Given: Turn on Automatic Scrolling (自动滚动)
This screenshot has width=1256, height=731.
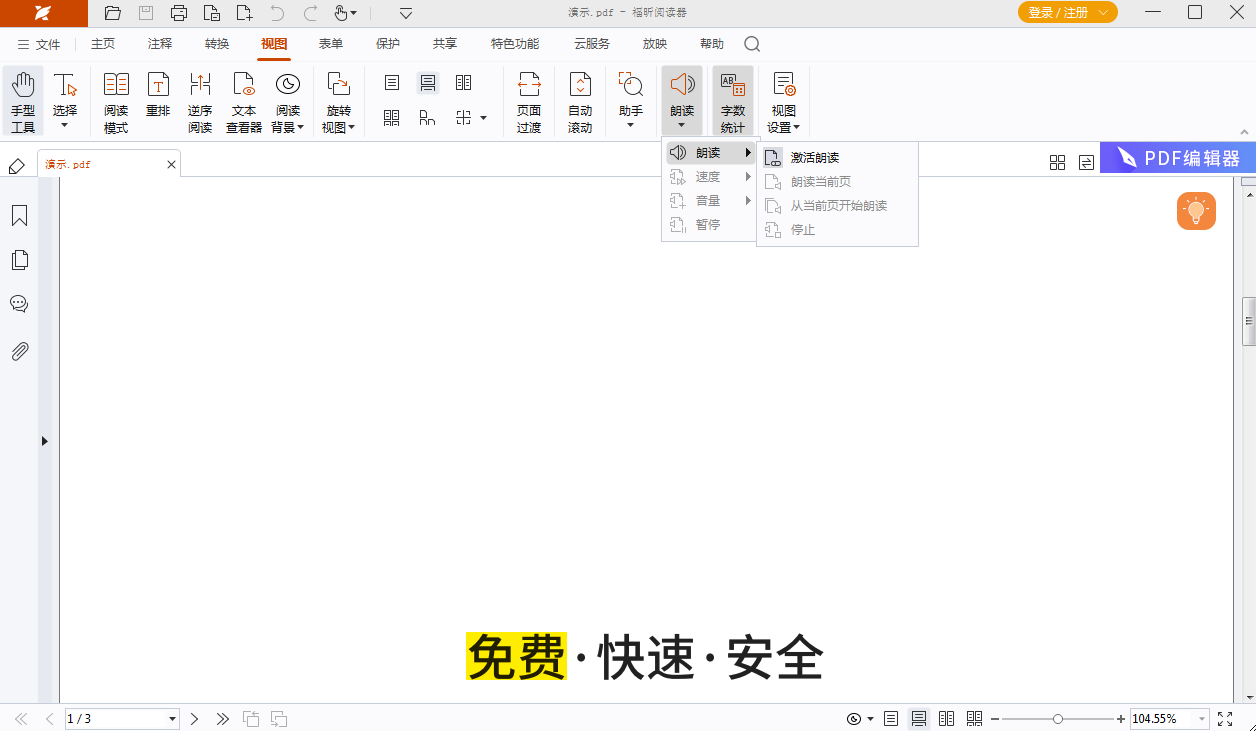Looking at the screenshot, I should [580, 100].
